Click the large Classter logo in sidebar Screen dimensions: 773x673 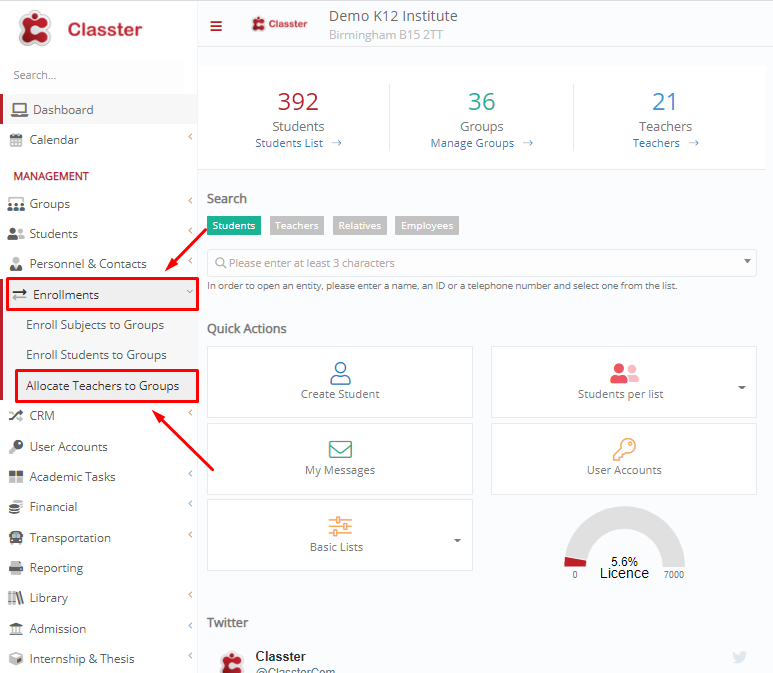pos(80,29)
